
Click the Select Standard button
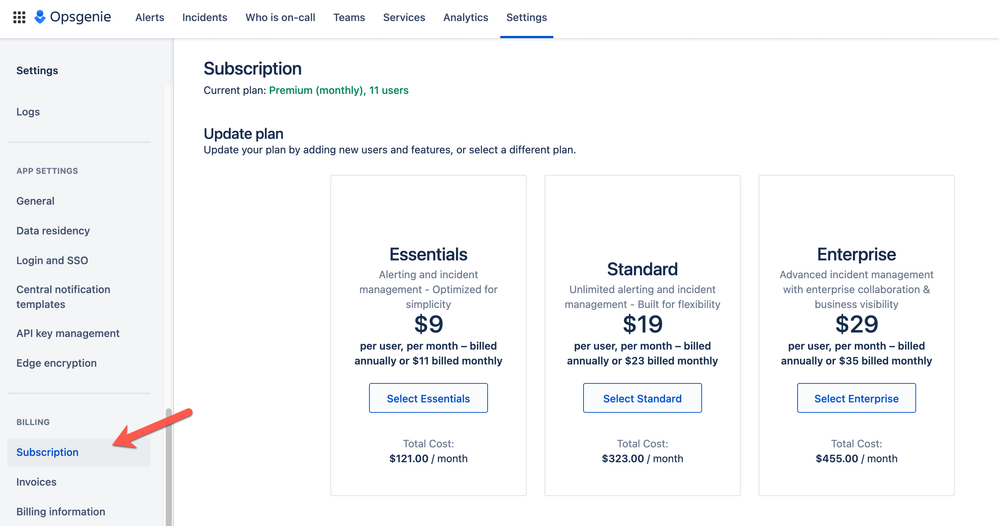(642, 398)
